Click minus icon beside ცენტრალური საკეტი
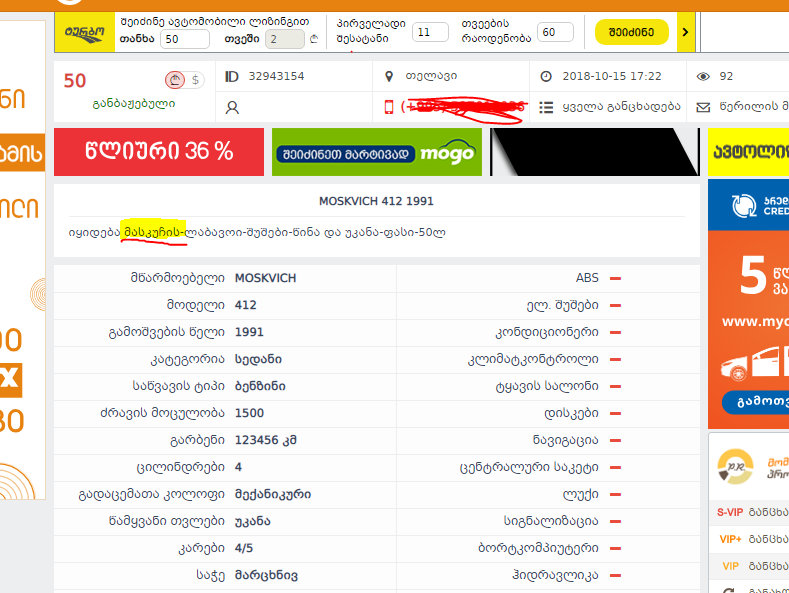789x593 pixels. (x=615, y=468)
